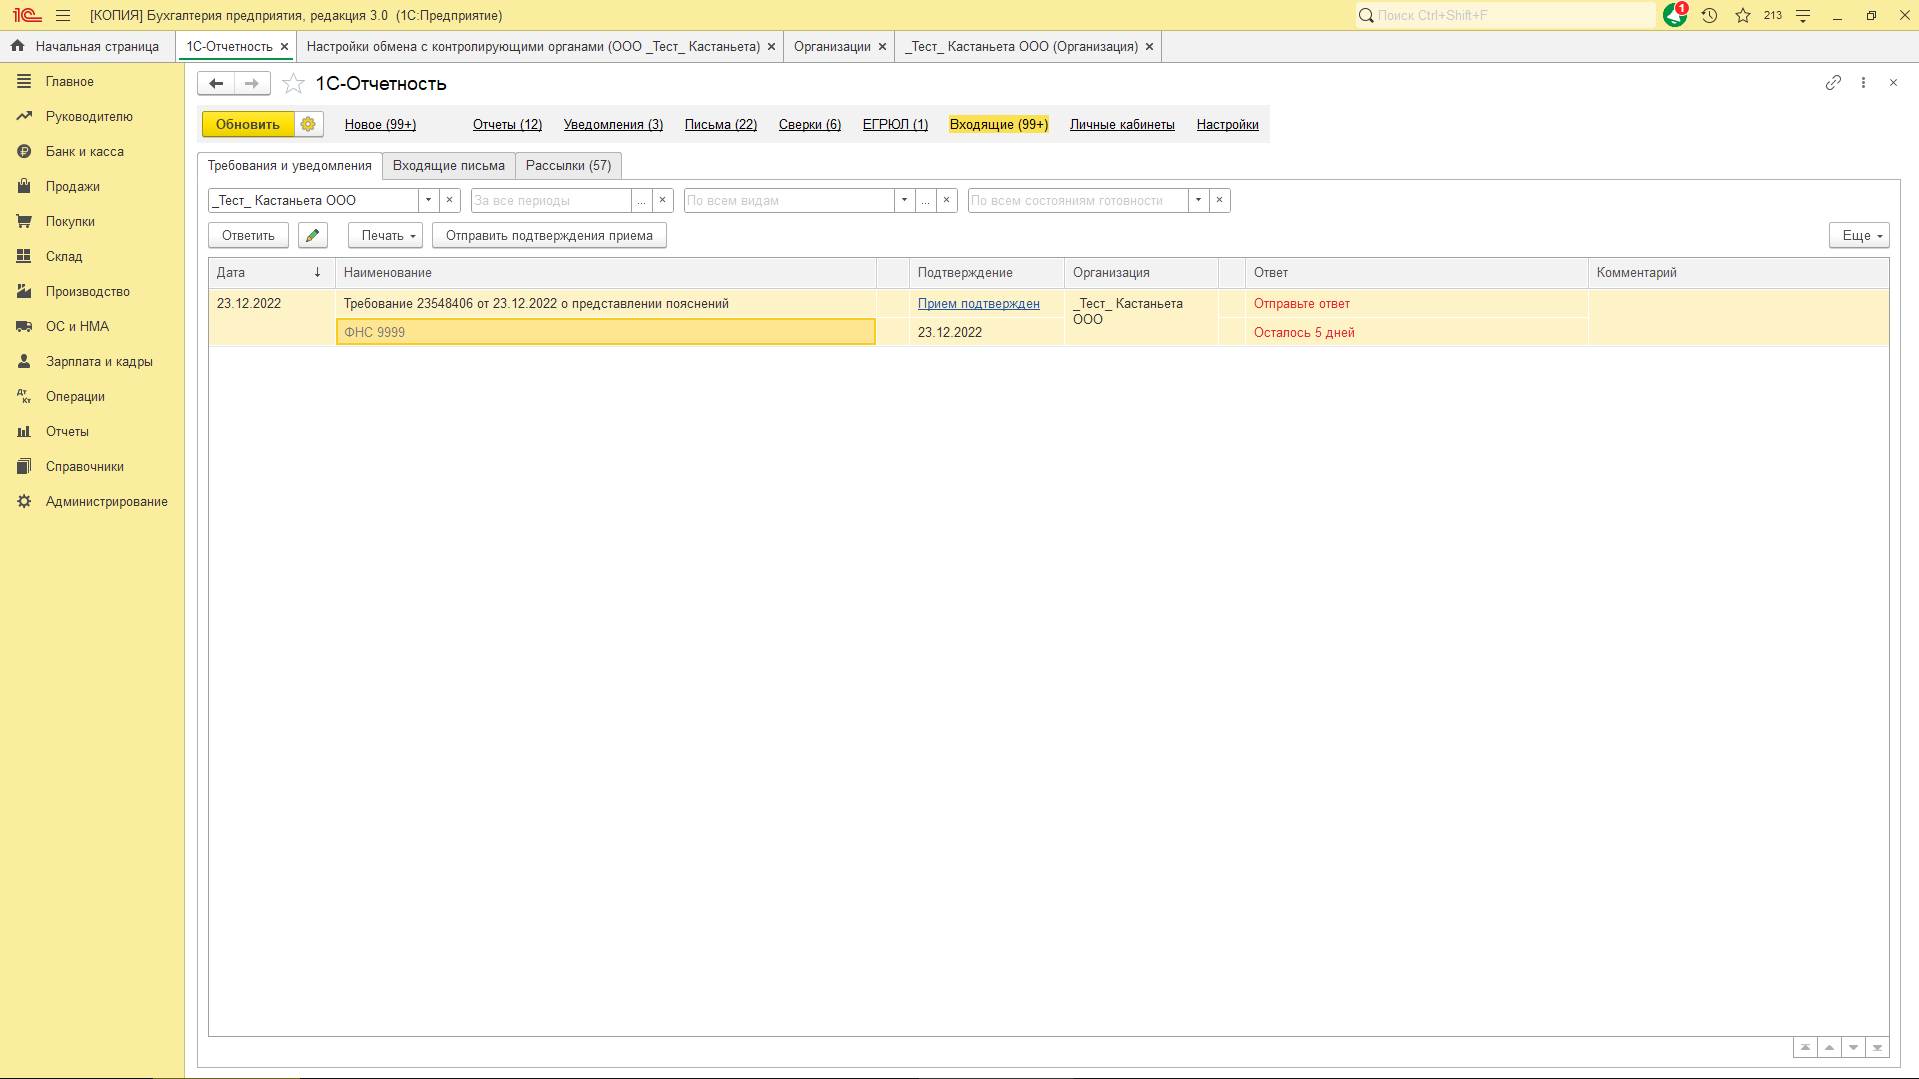Clear the readiness state filter

(x=1220, y=200)
